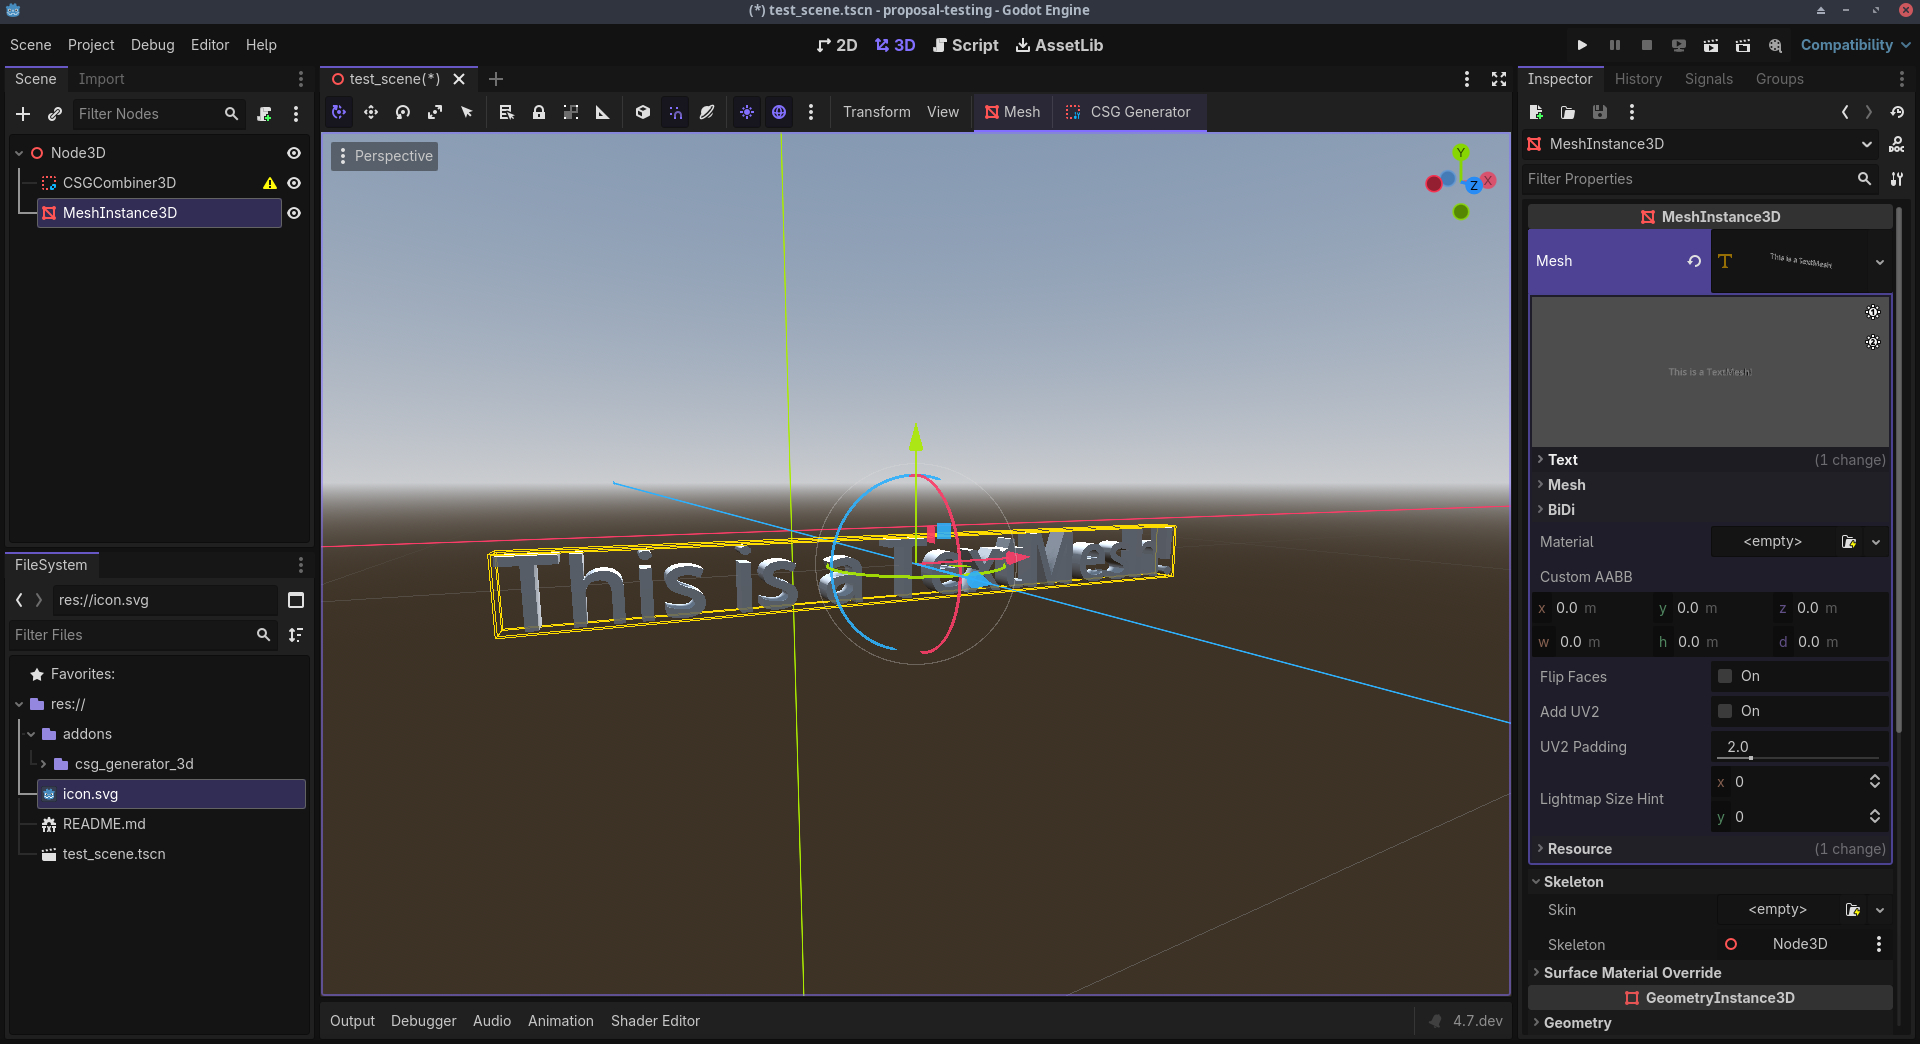1920x1044 pixels.
Task: Click the Play project button
Action: pyautogui.click(x=1582, y=45)
